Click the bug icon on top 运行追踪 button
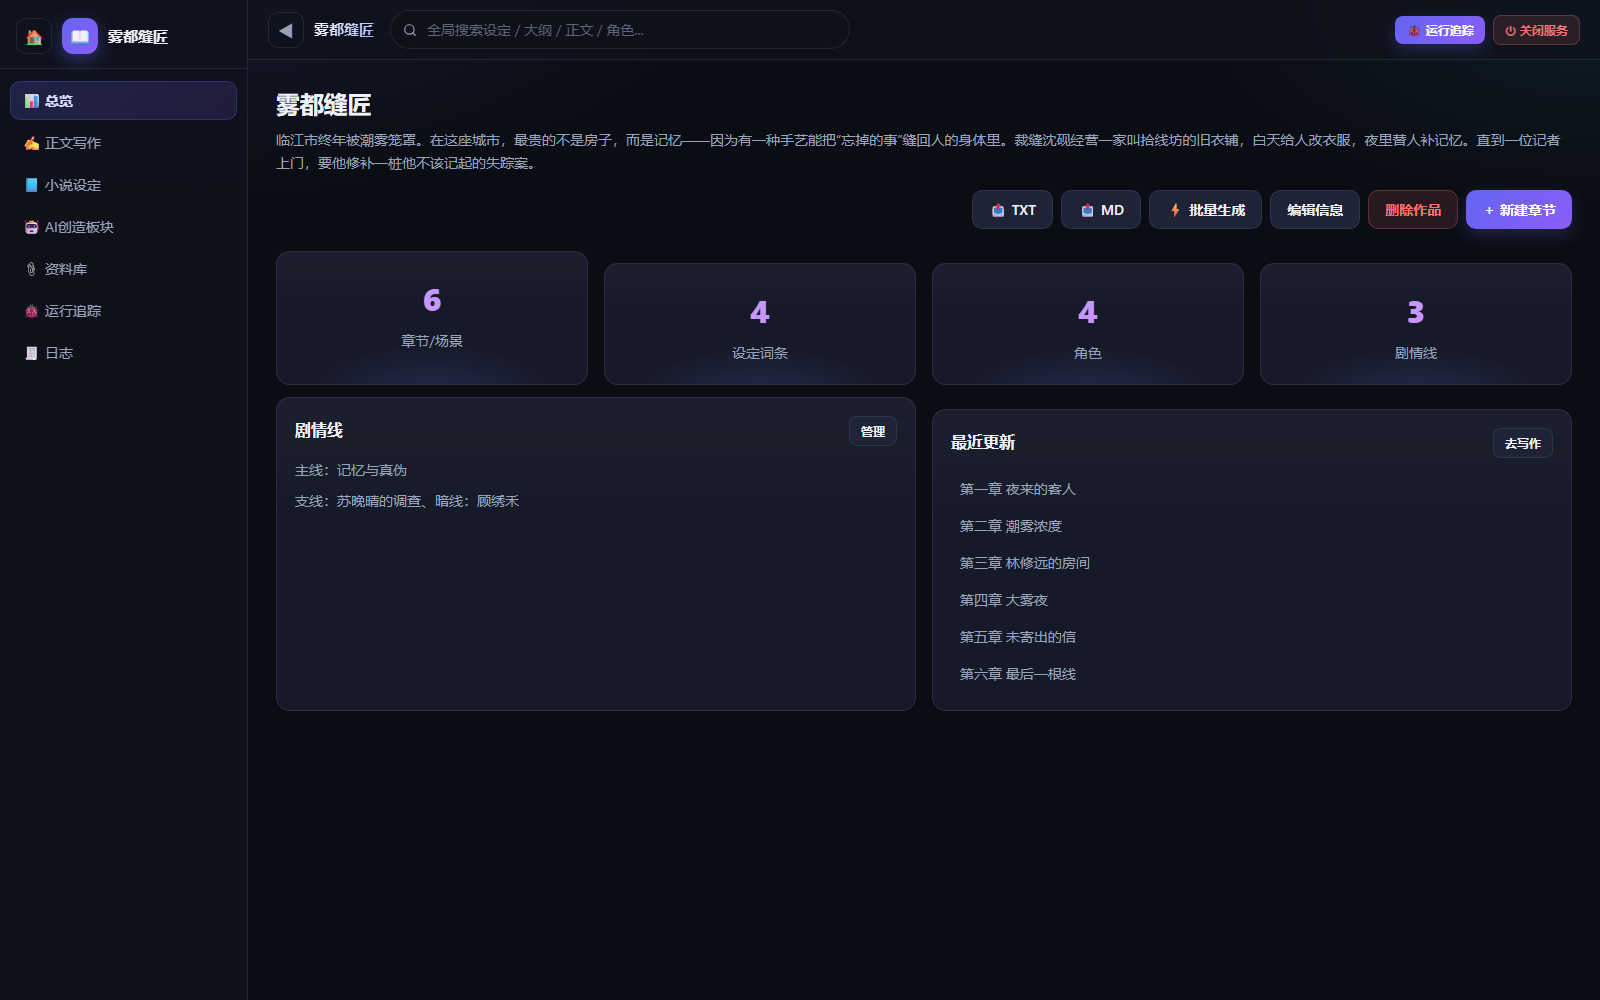1600x1000 pixels. [1414, 31]
